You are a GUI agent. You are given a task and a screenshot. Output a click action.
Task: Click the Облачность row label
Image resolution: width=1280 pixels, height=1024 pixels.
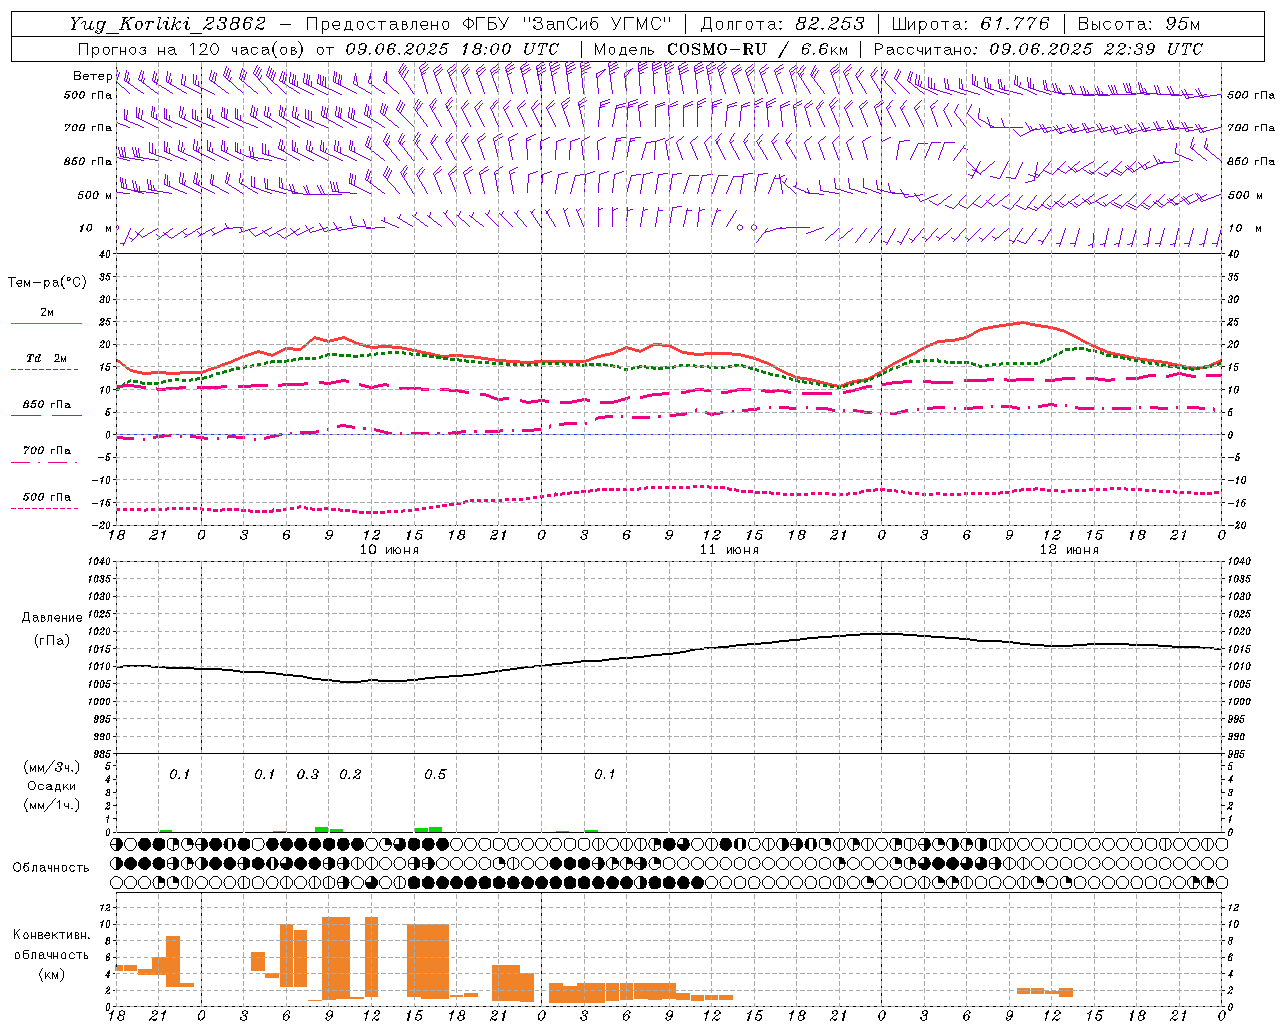pyautogui.click(x=51, y=868)
